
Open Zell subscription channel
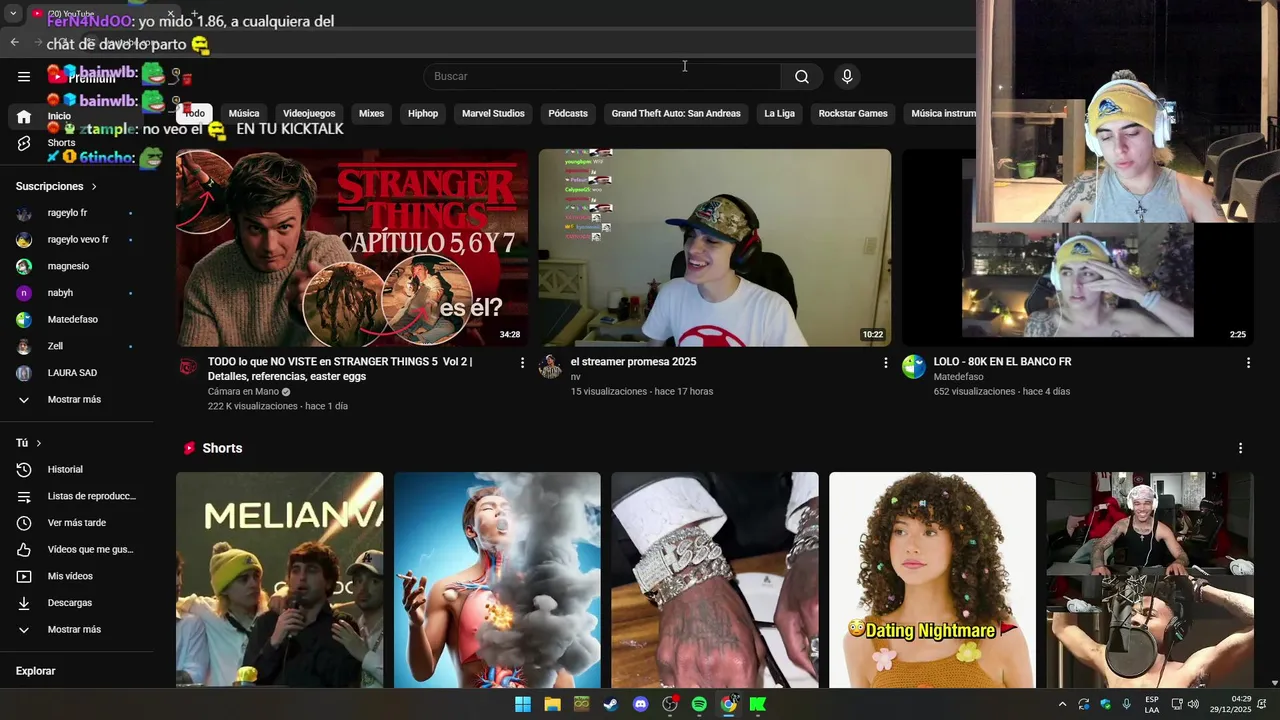click(77, 346)
